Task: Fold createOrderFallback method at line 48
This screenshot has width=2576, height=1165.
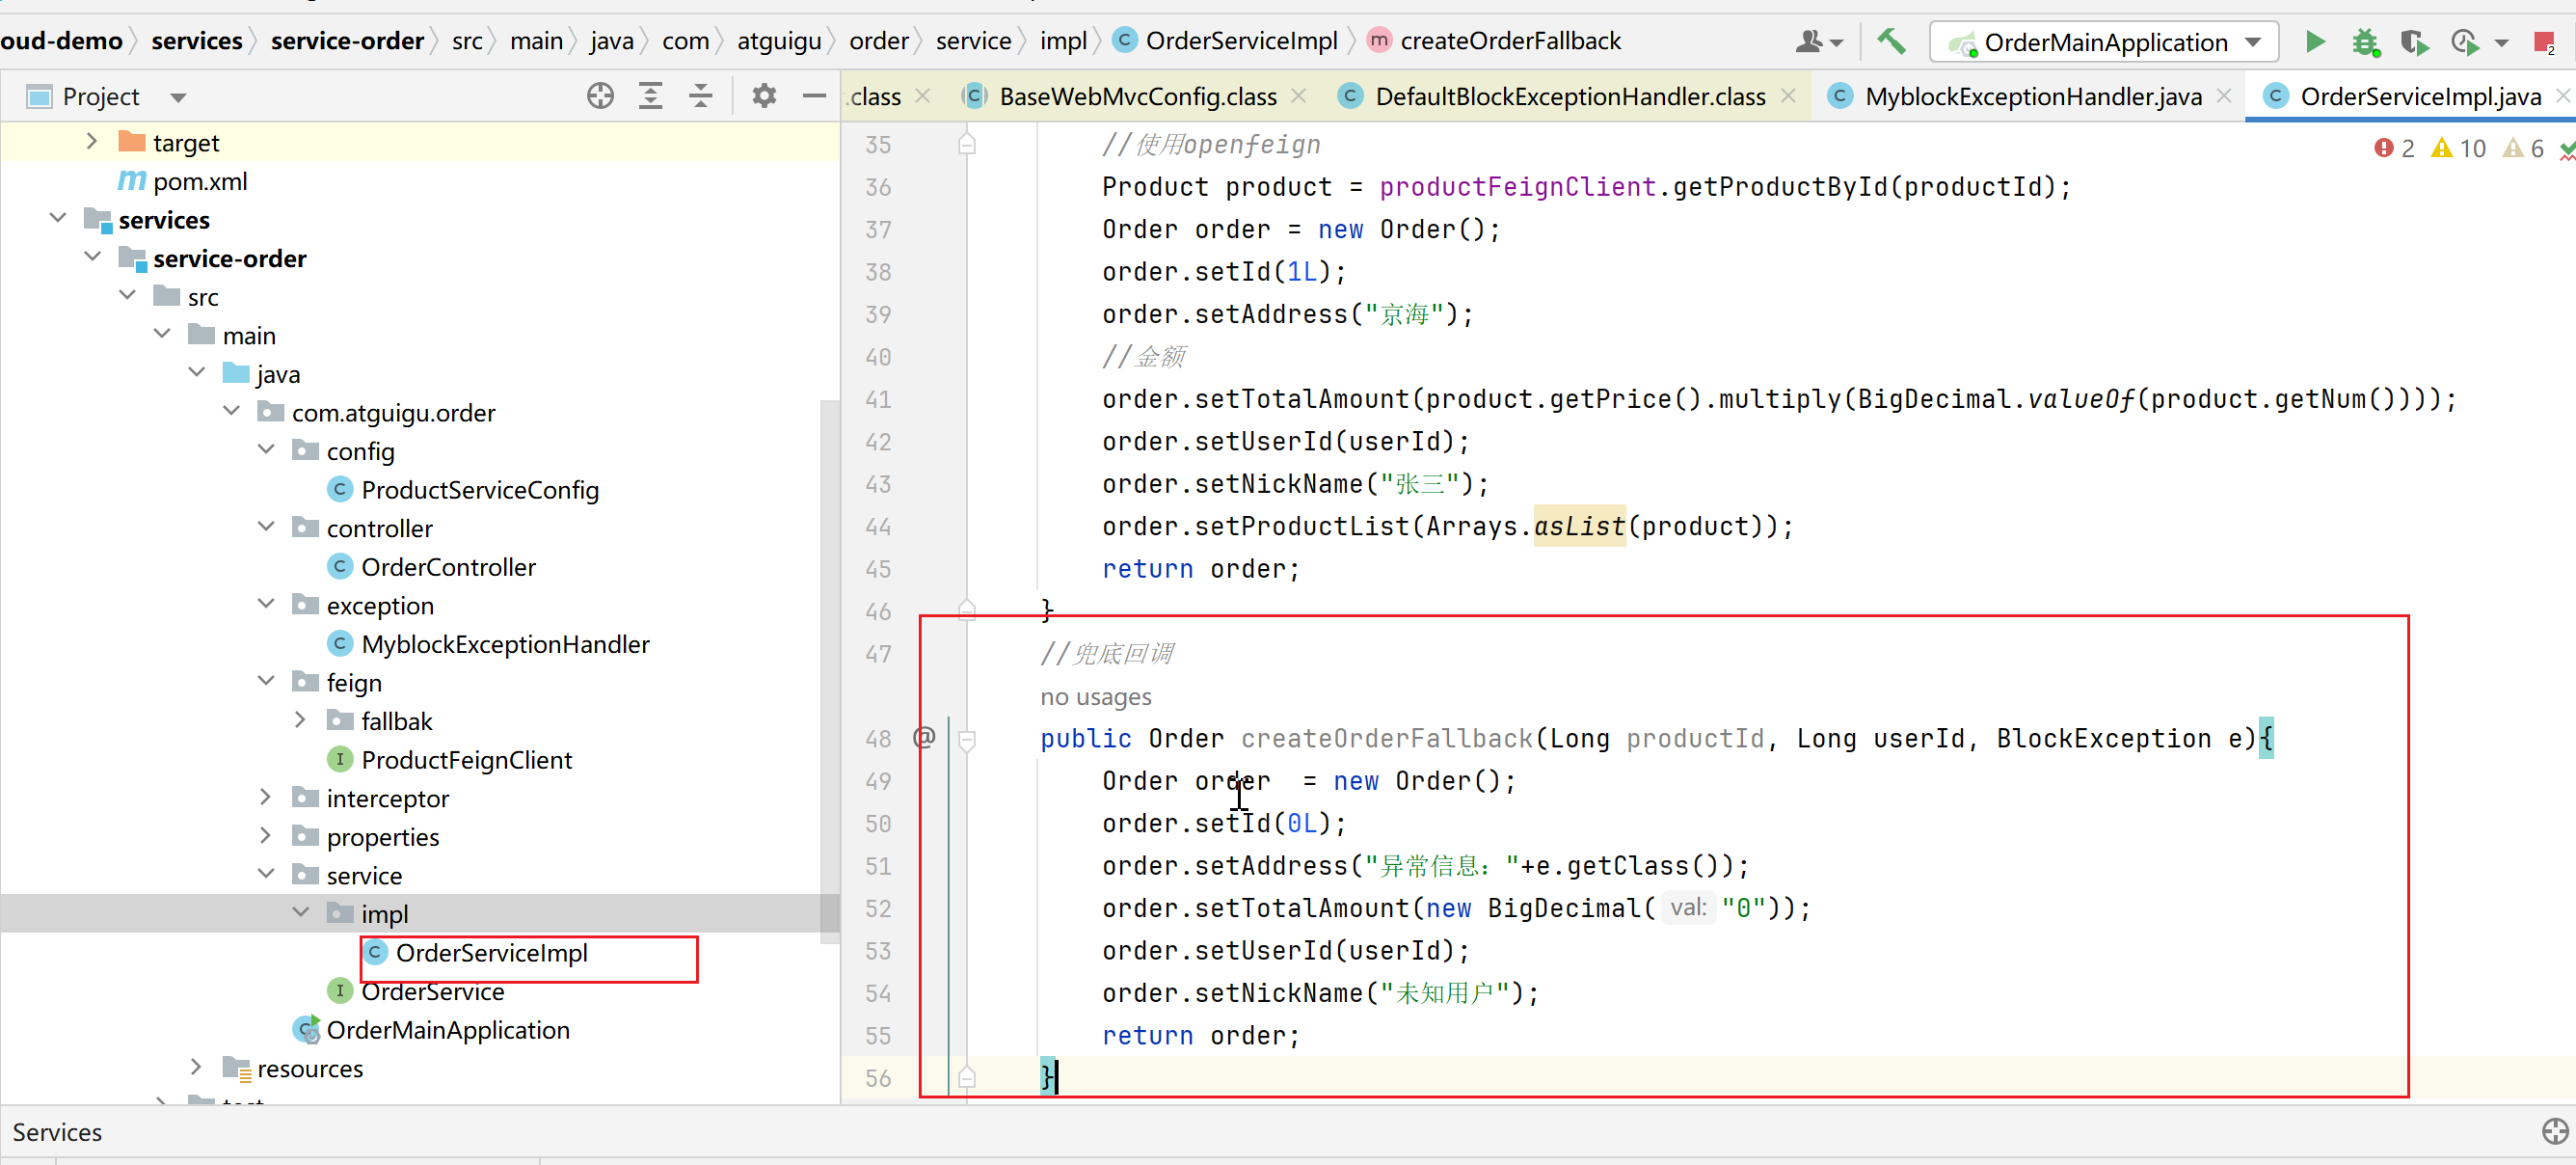Action: tap(967, 739)
